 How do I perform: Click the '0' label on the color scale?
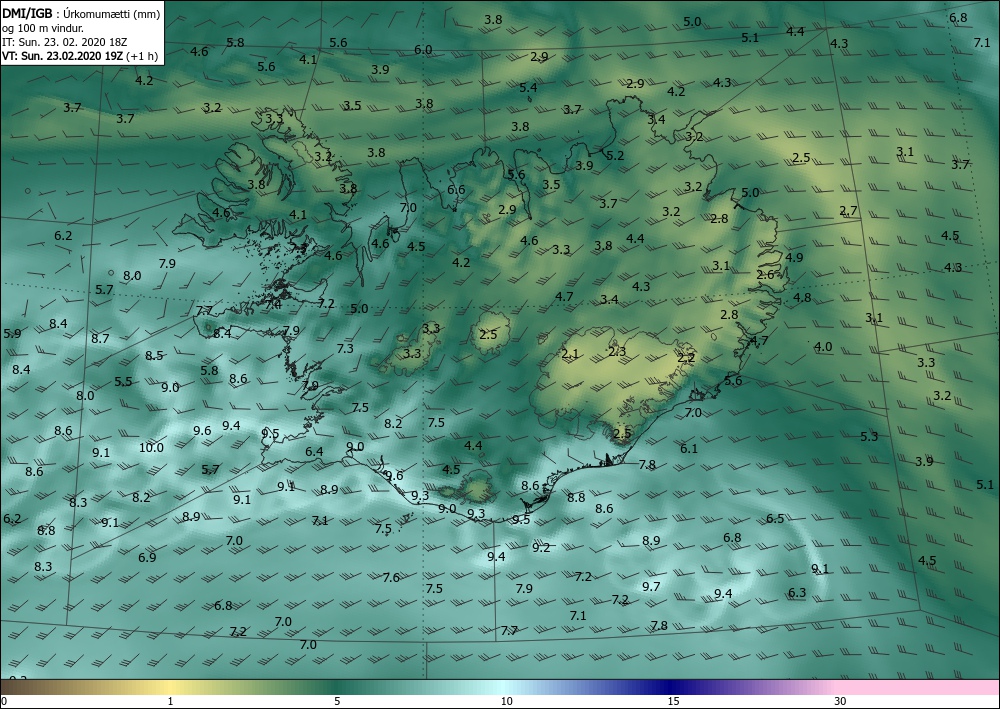tap(4, 702)
